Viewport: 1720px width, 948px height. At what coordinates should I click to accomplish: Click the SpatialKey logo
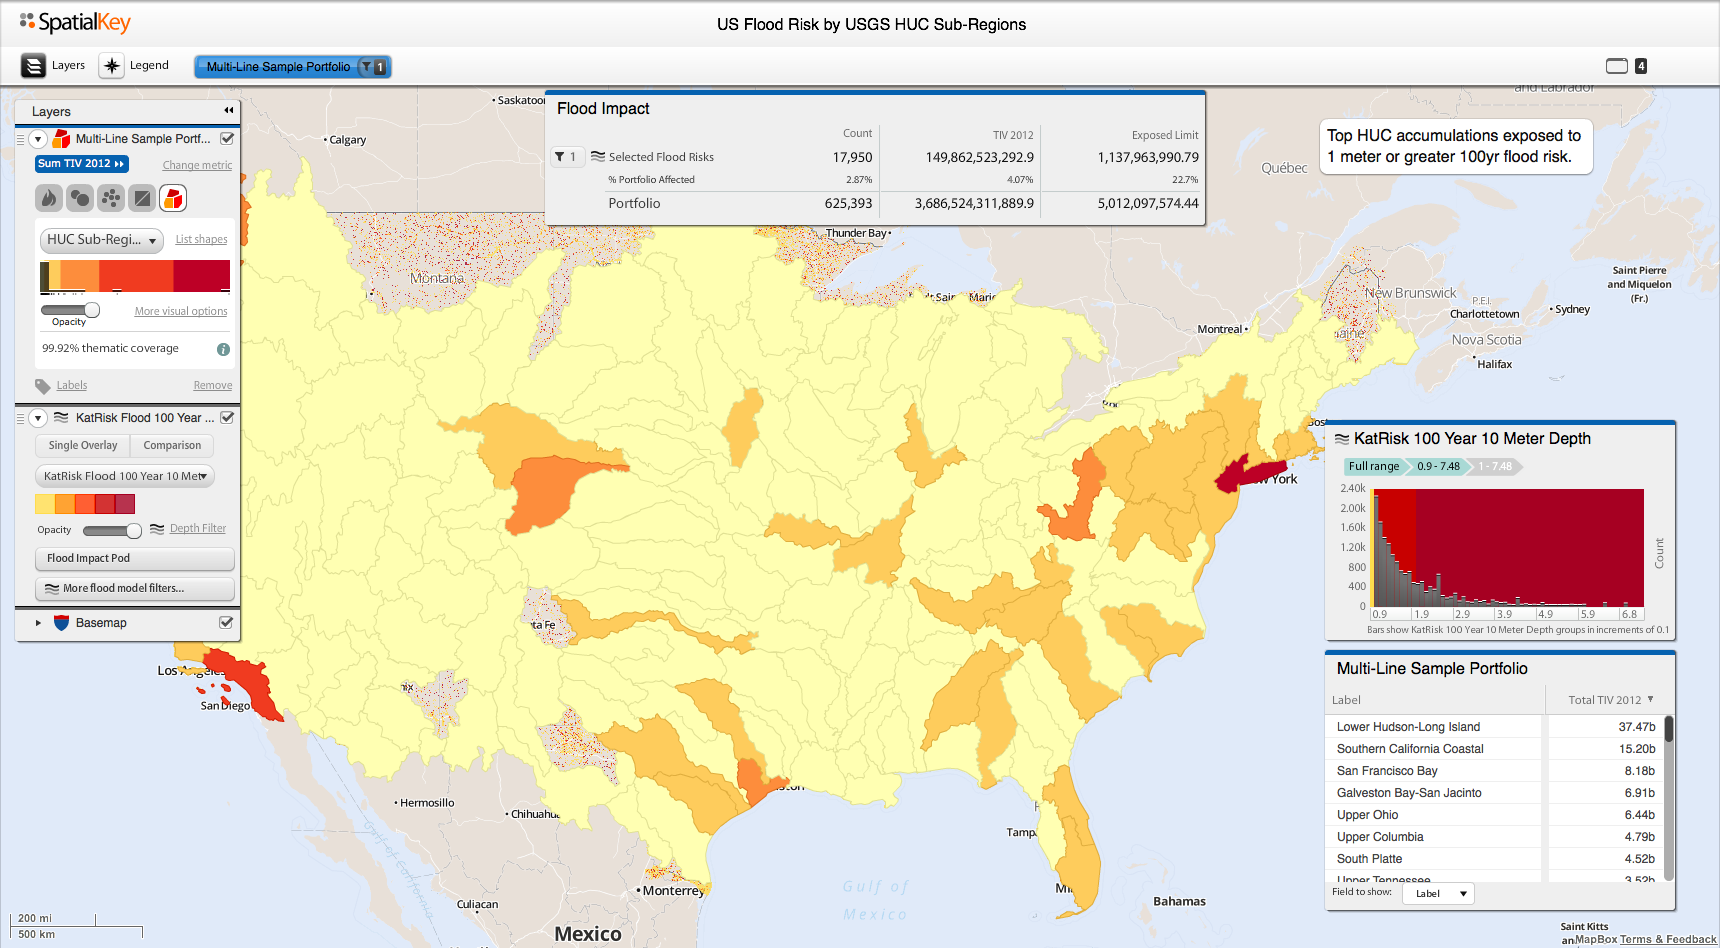(76, 23)
